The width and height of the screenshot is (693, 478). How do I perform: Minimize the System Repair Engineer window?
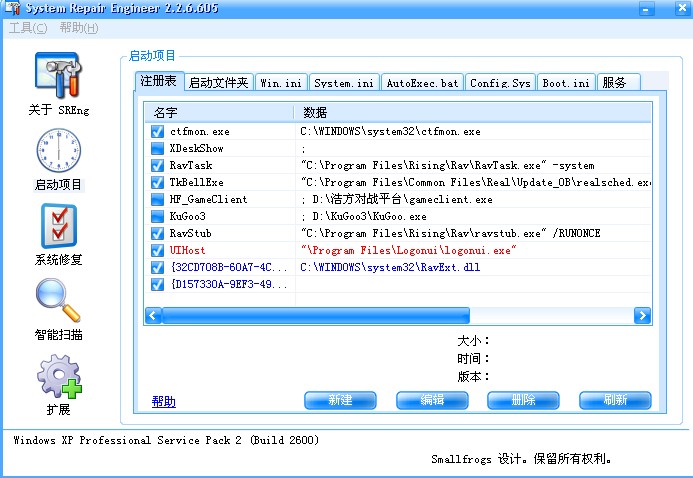pos(646,8)
